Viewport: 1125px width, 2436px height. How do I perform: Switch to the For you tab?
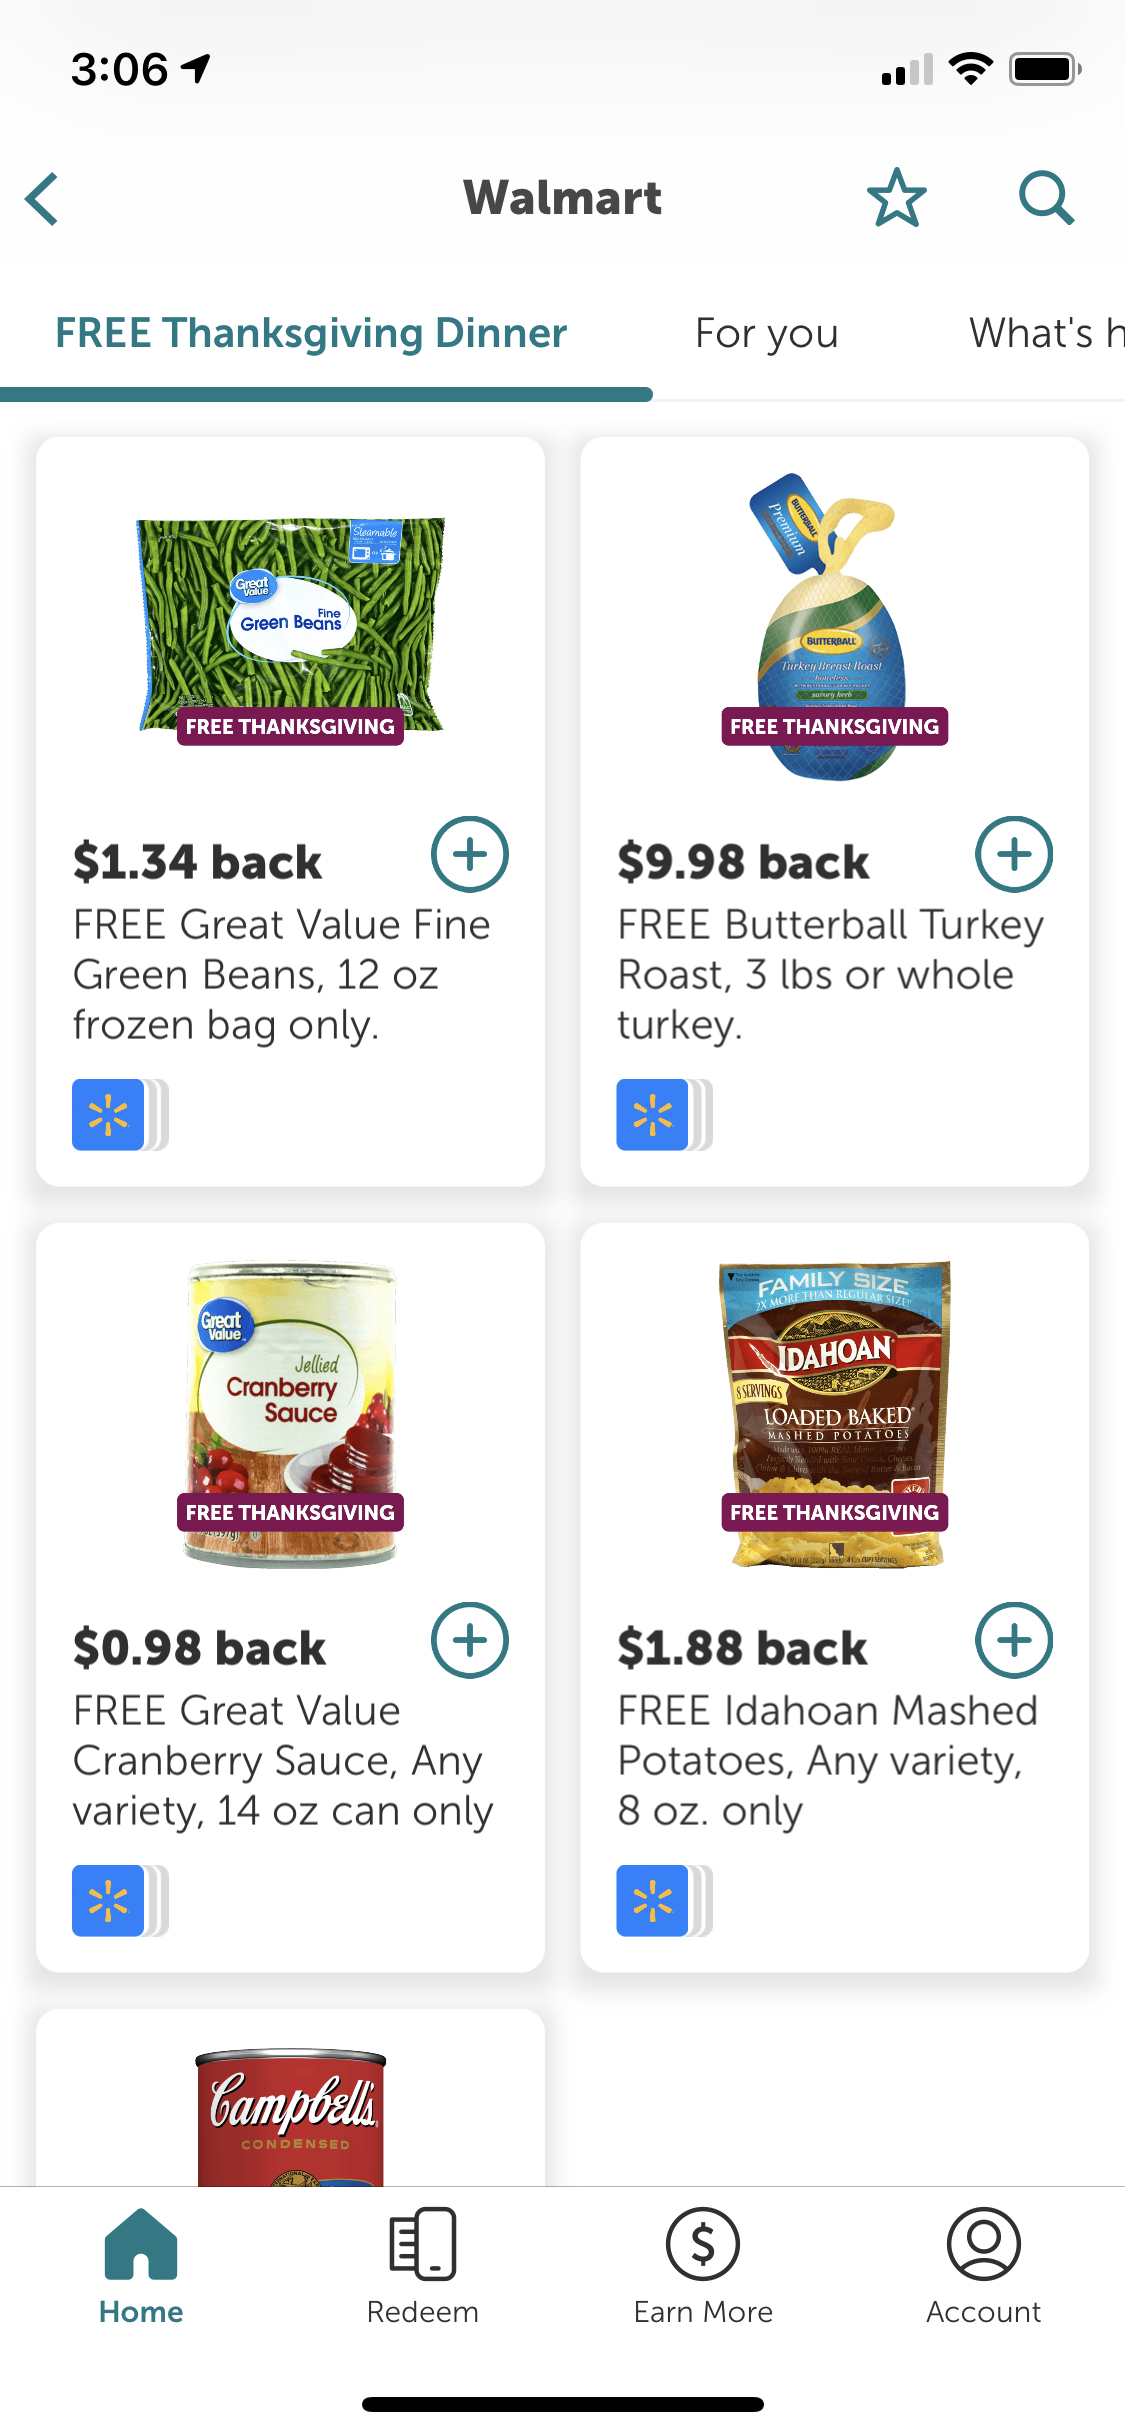click(x=767, y=333)
